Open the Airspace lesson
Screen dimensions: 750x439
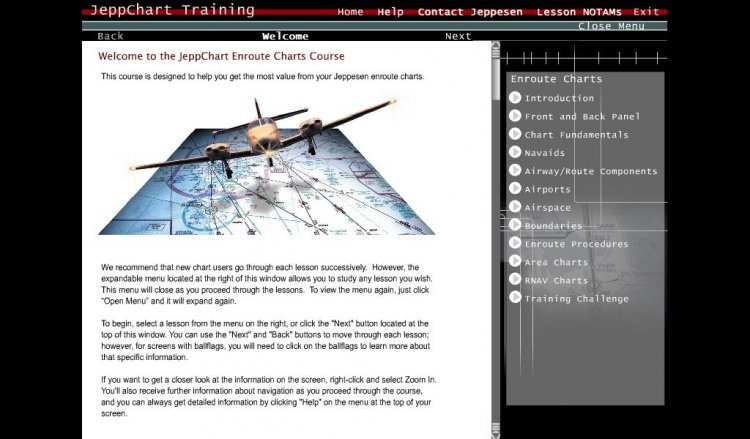click(548, 208)
